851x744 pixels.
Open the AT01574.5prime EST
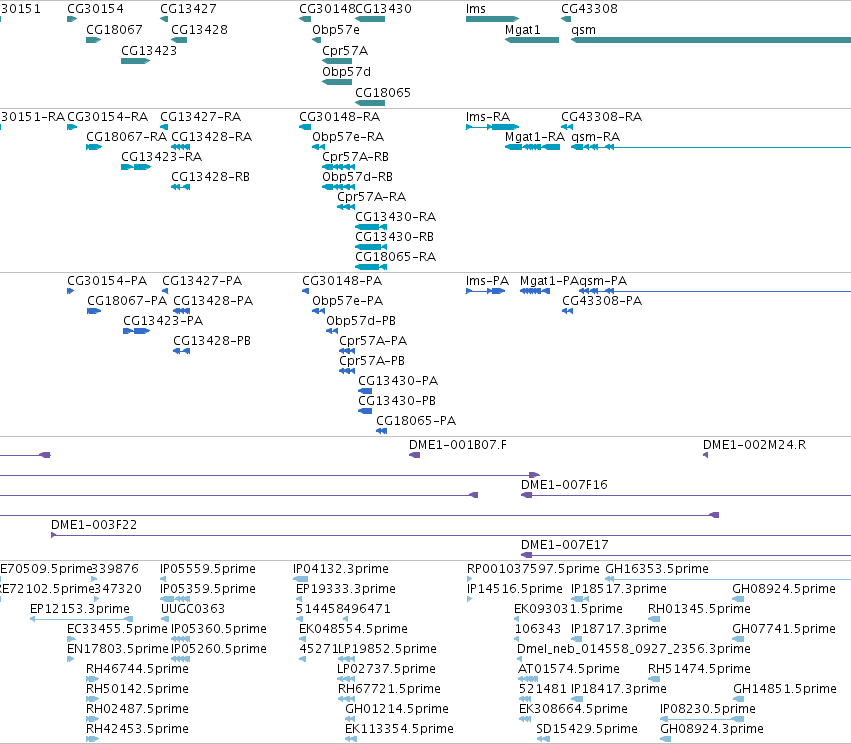click(528, 679)
